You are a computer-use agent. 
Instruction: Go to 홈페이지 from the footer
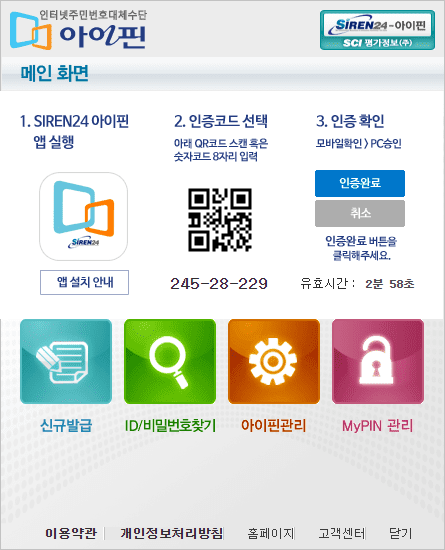[x=271, y=534]
